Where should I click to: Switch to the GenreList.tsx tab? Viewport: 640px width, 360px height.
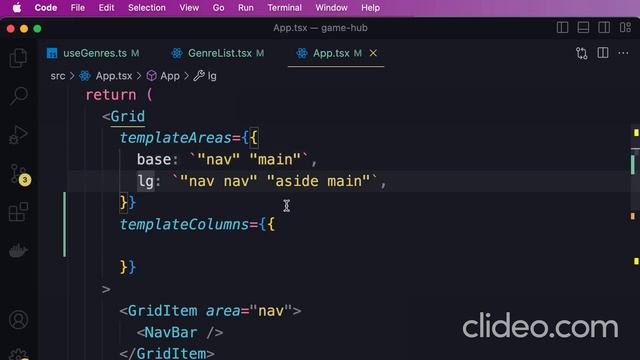pos(220,53)
